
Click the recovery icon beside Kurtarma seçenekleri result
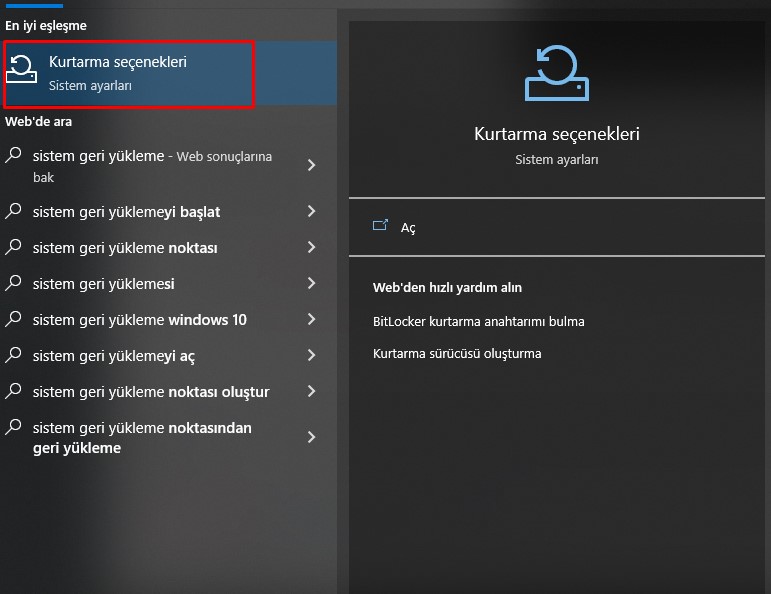point(21,69)
